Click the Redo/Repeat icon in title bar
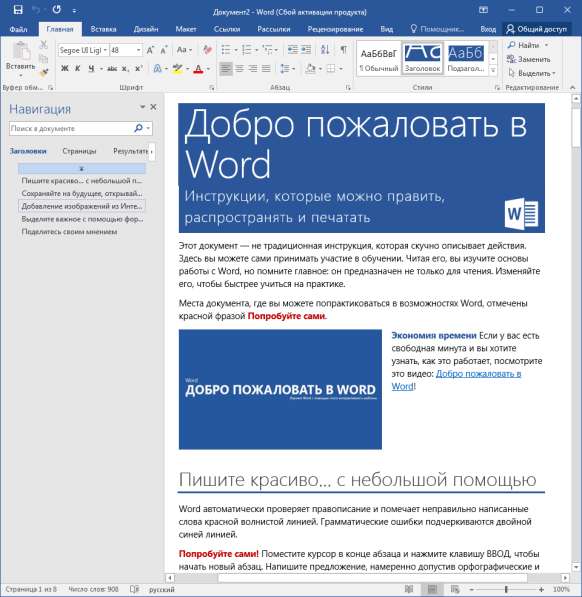582x597 pixels. tap(57, 10)
